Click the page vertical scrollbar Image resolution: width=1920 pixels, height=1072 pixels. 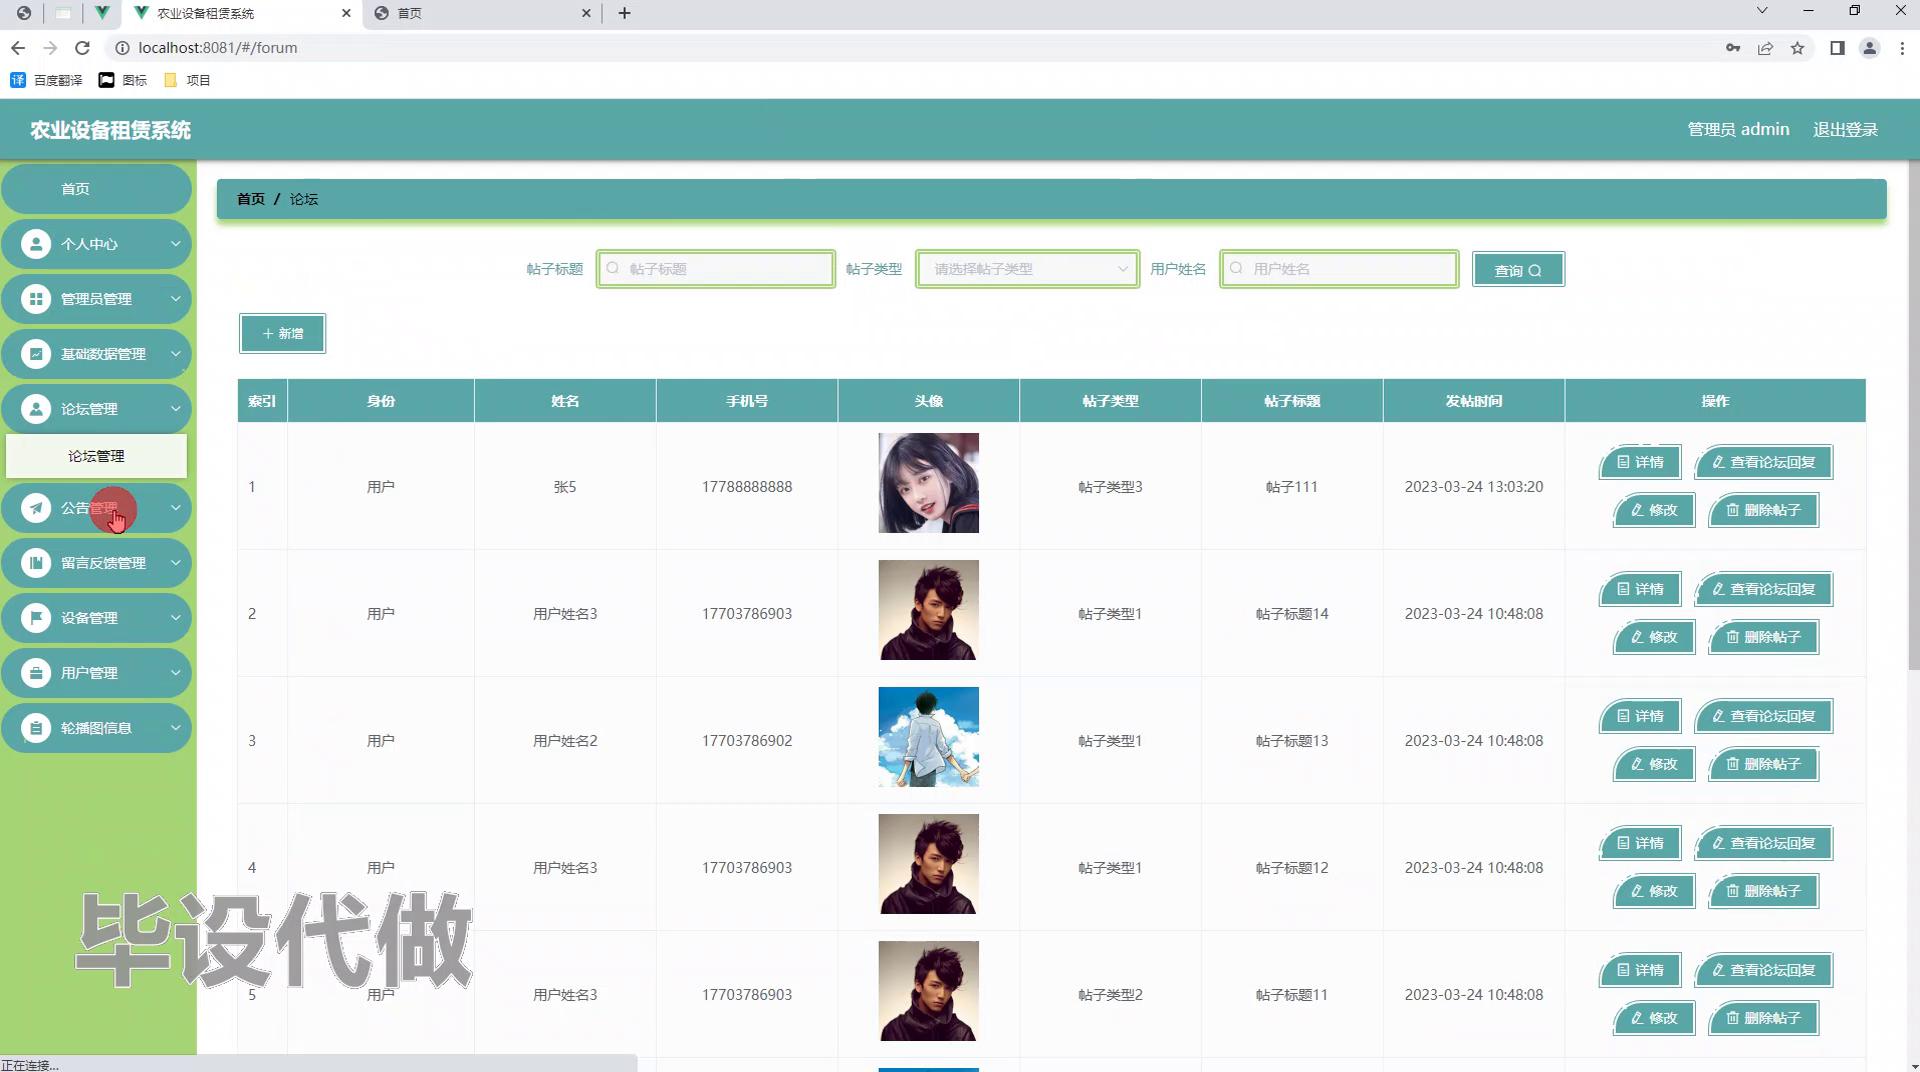click(1913, 415)
